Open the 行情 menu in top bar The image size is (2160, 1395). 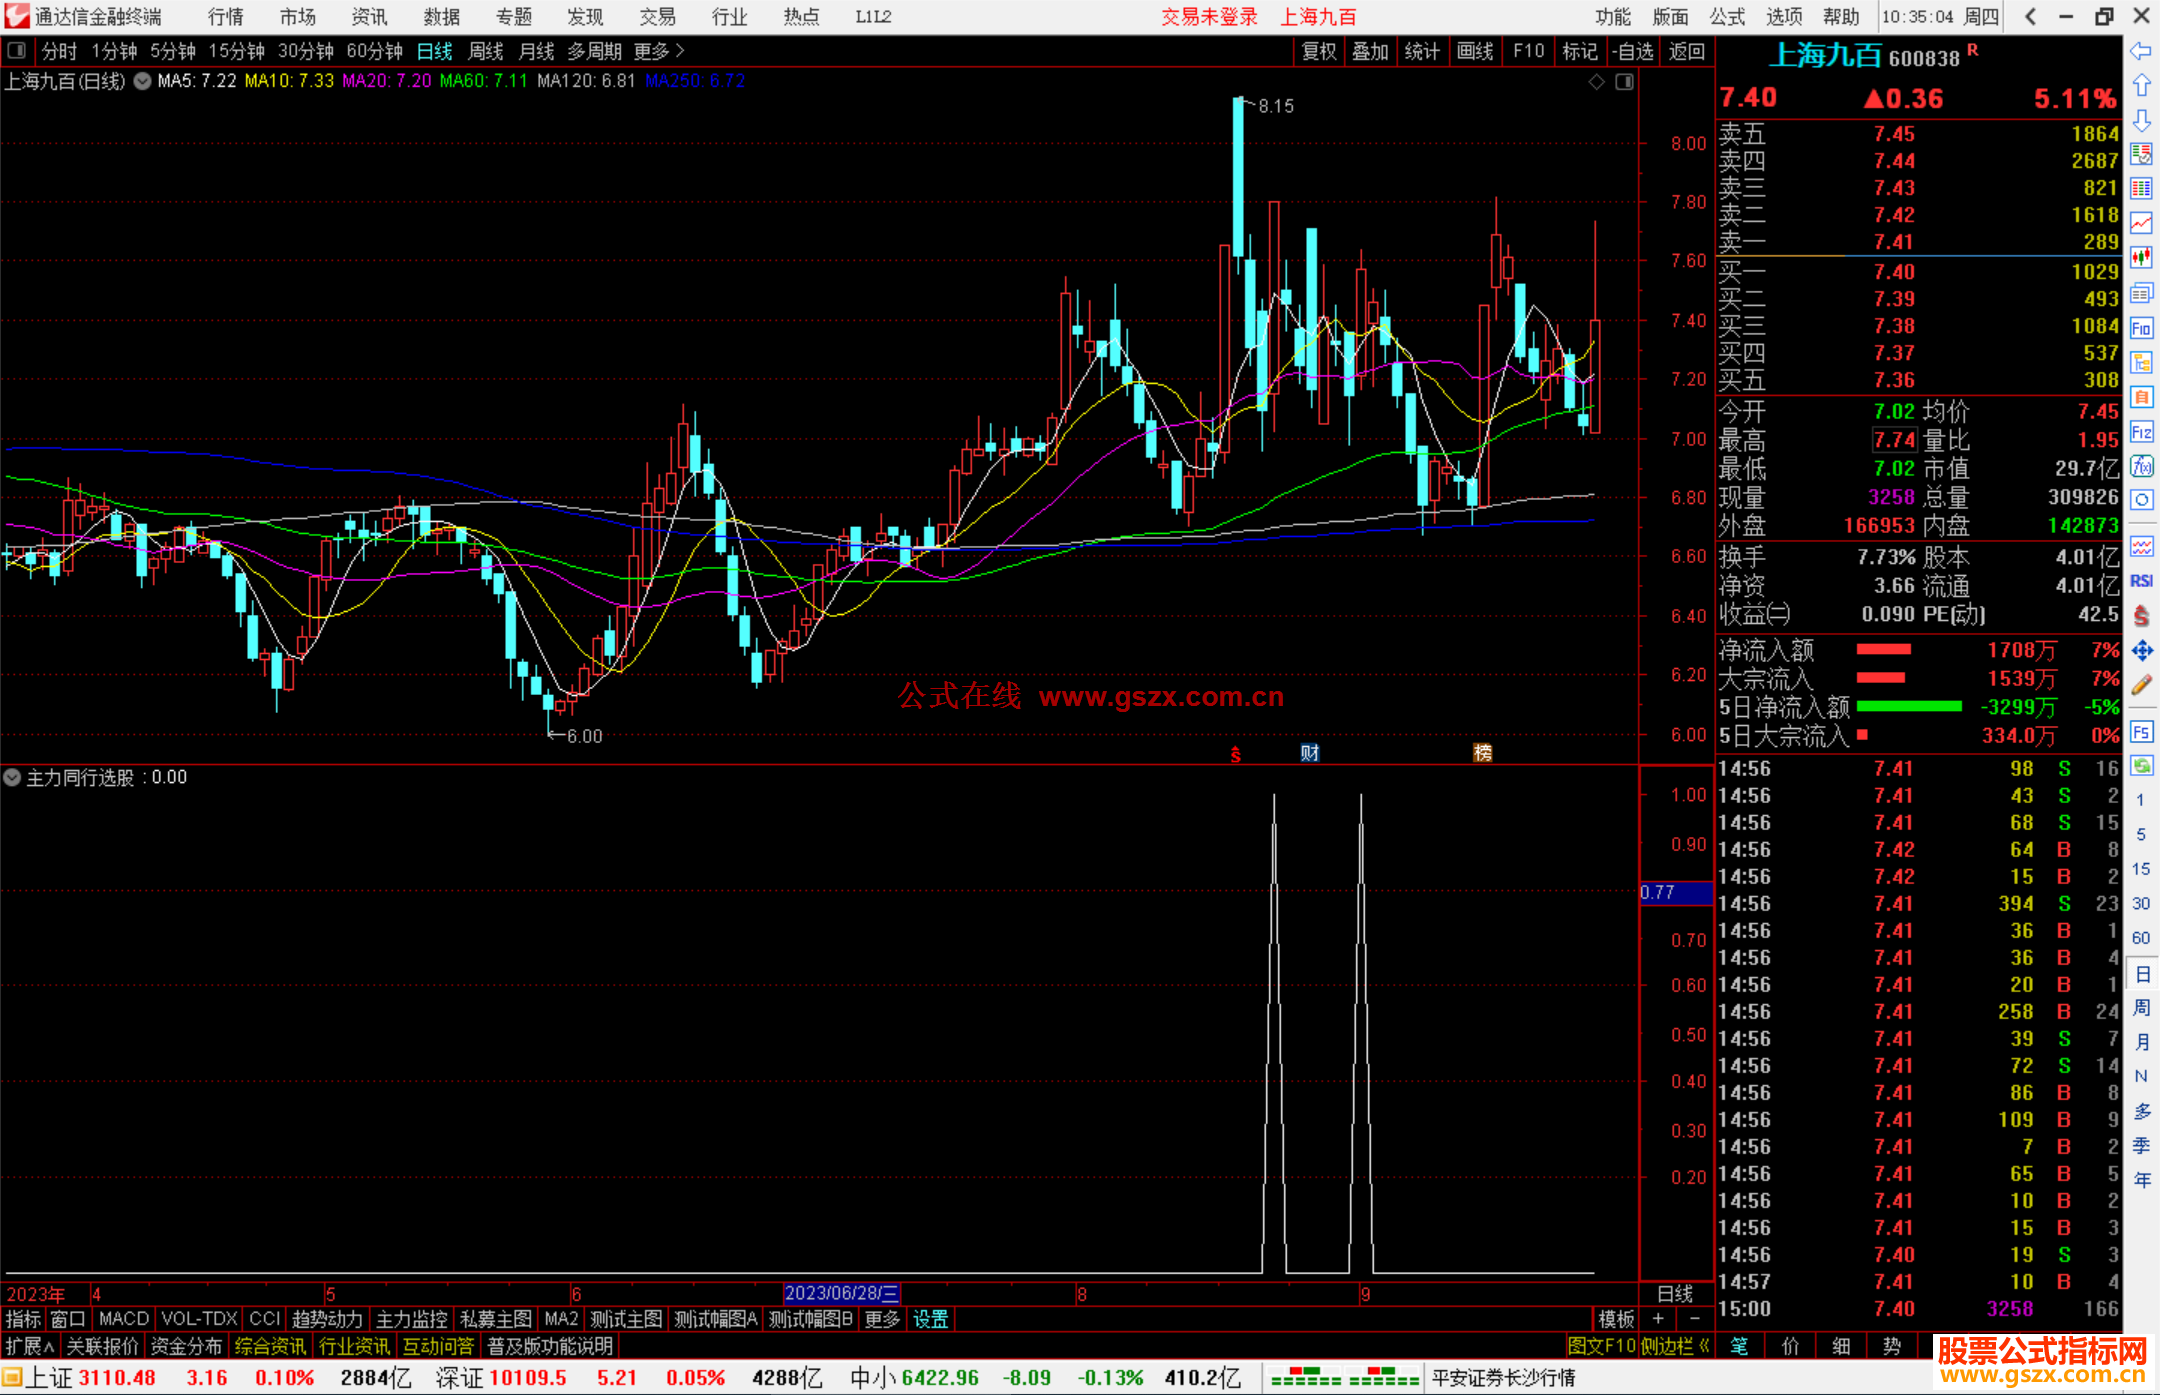[226, 17]
